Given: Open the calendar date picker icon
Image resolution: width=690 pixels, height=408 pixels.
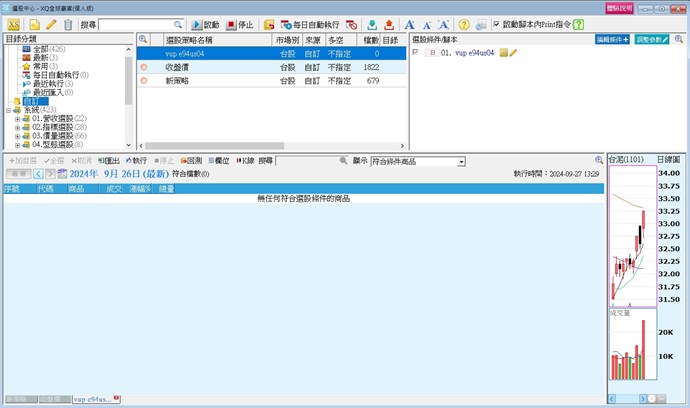Looking at the screenshot, I should (x=62, y=174).
